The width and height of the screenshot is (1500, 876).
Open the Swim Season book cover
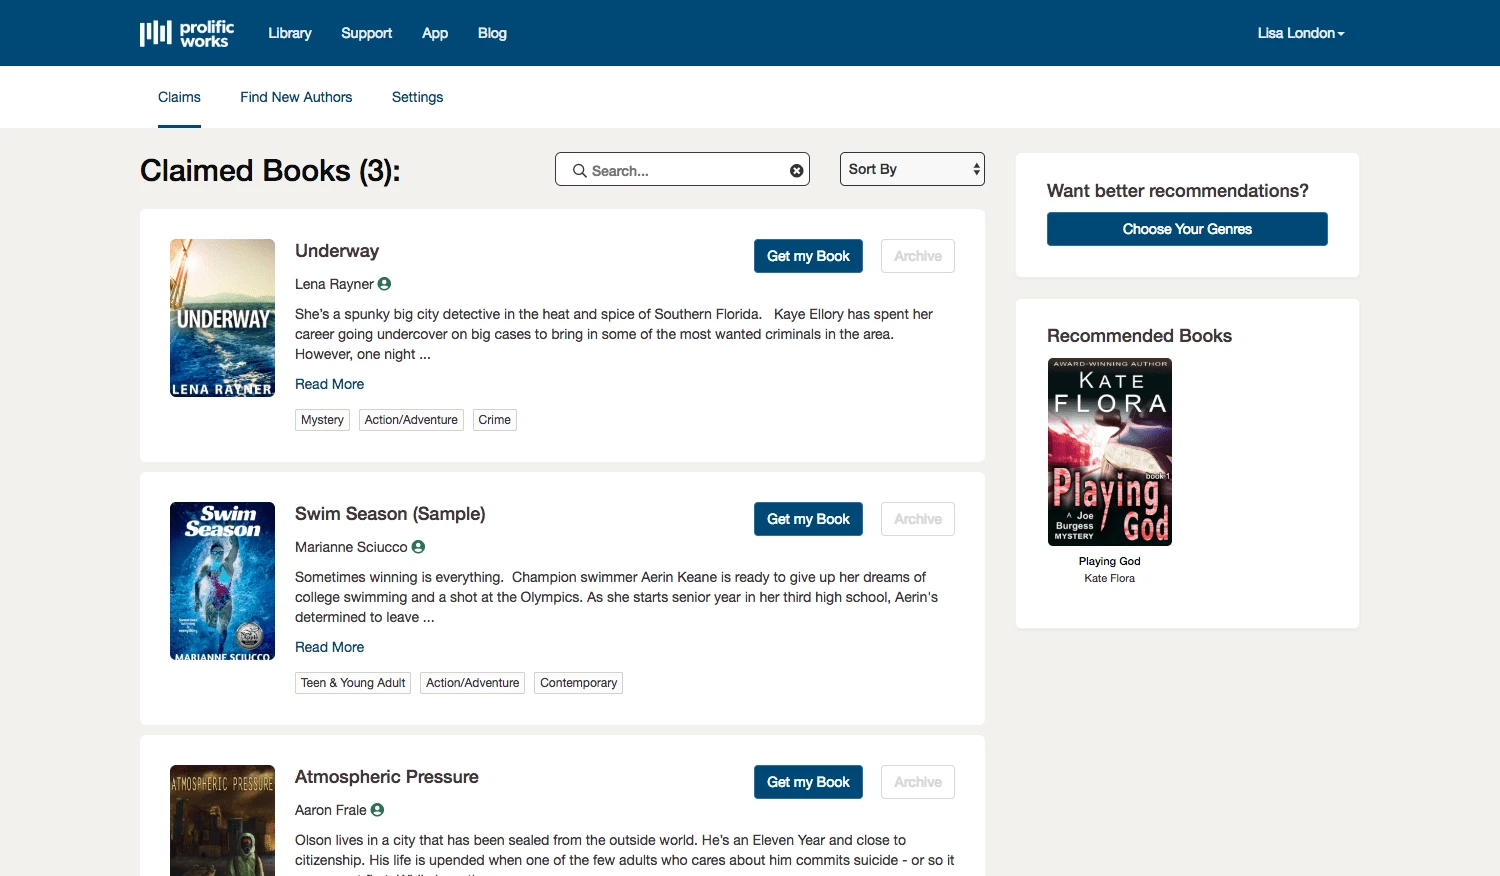pos(222,581)
